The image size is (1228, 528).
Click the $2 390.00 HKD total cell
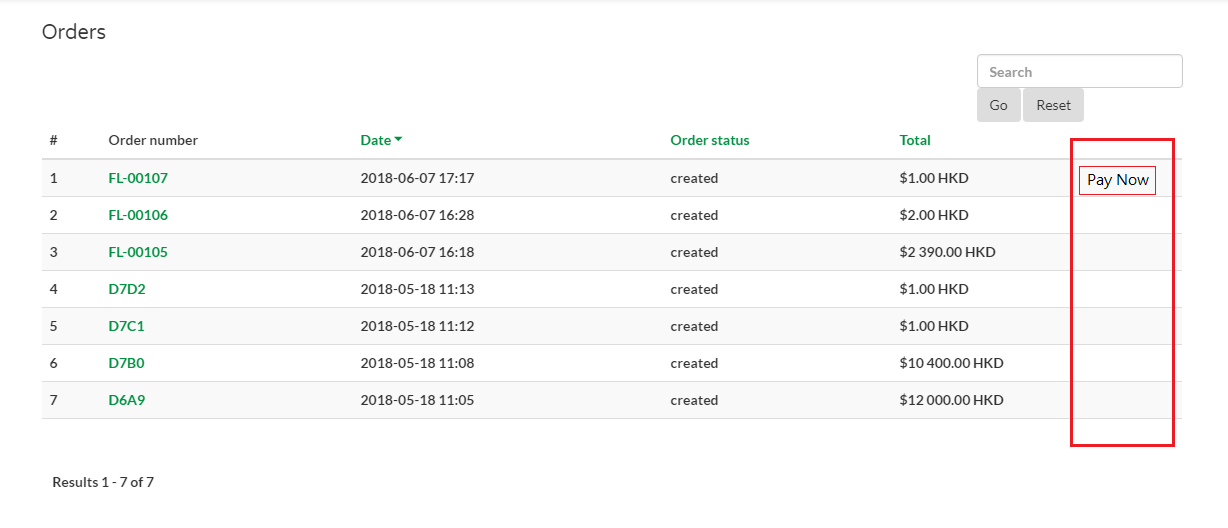click(947, 252)
